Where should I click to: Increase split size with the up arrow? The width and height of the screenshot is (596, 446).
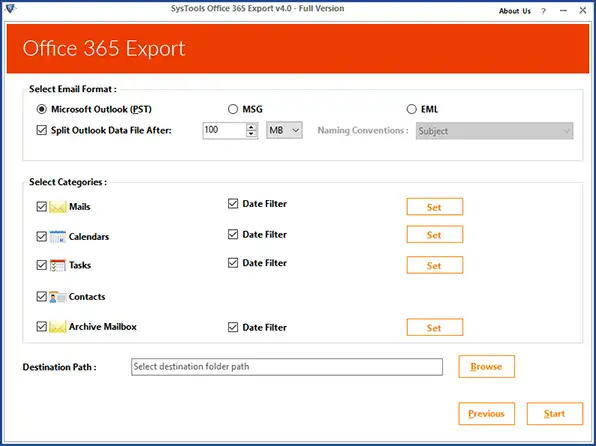251,127
